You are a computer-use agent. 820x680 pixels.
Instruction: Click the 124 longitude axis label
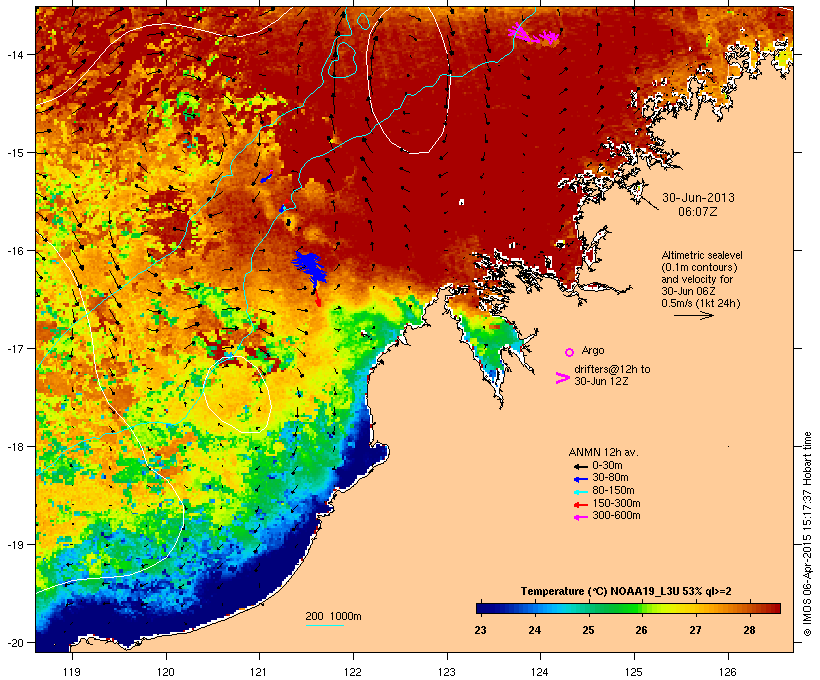540,672
